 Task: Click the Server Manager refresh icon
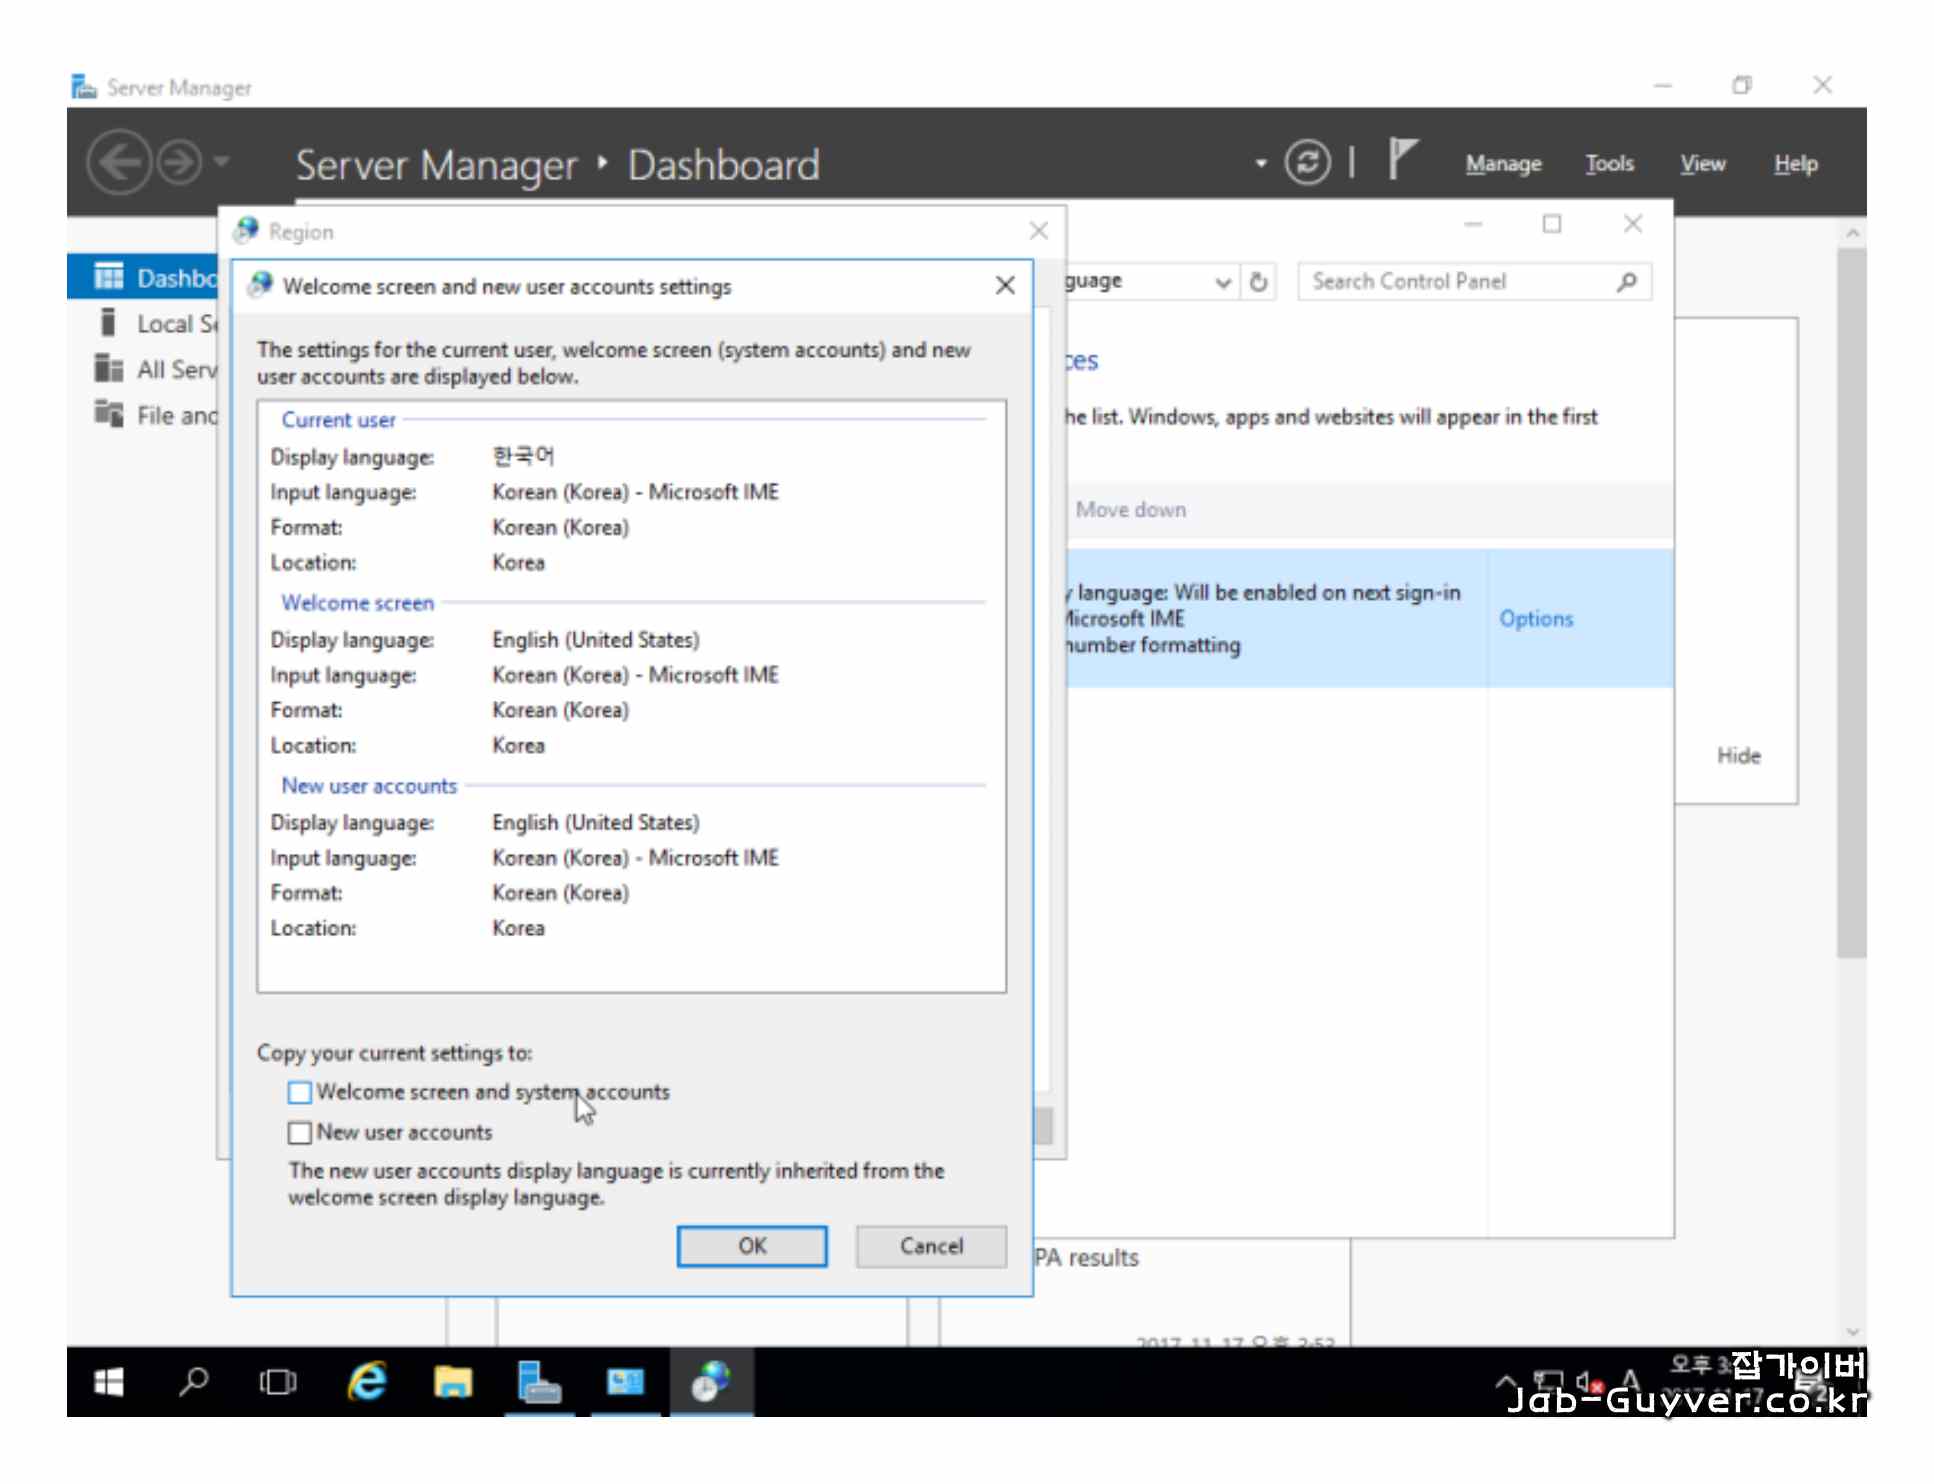coord(1307,163)
